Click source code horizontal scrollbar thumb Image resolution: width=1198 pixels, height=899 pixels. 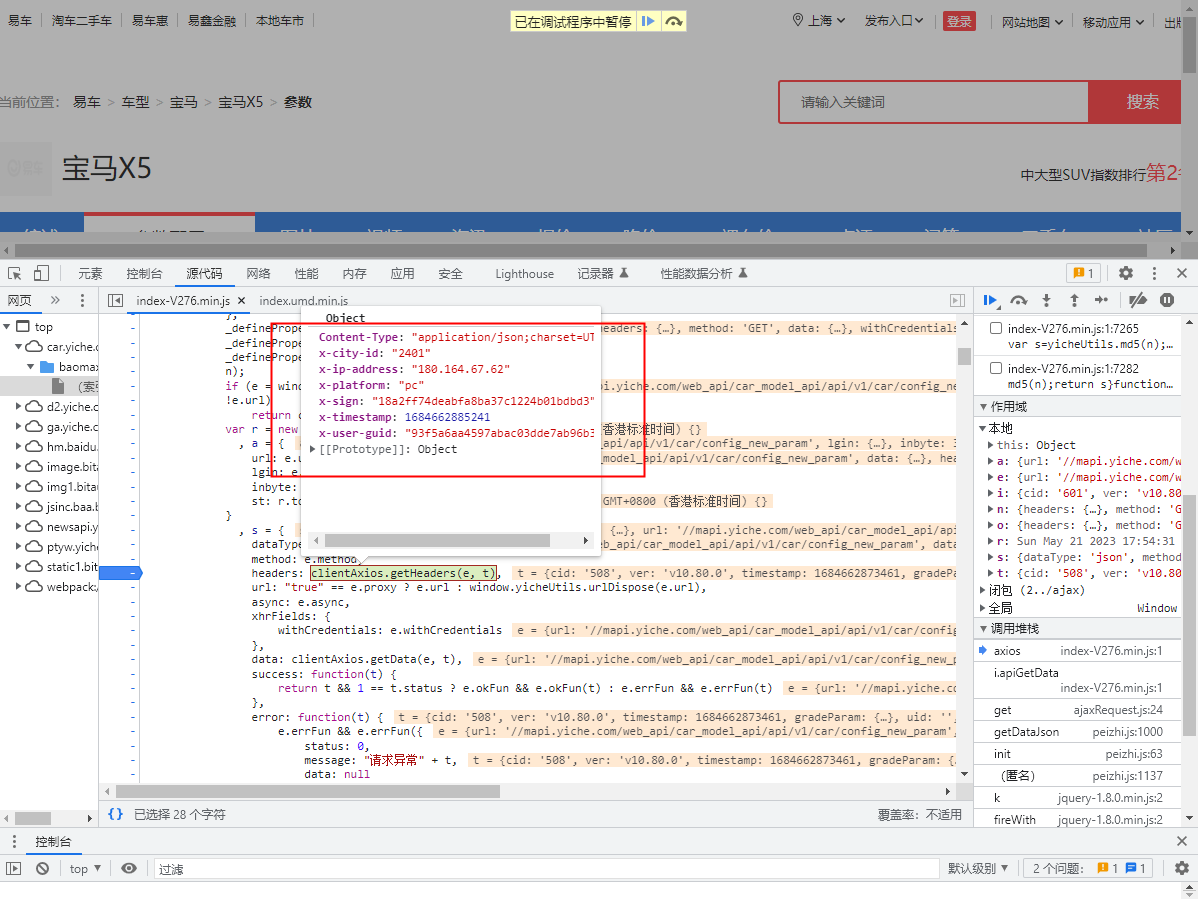(308, 791)
